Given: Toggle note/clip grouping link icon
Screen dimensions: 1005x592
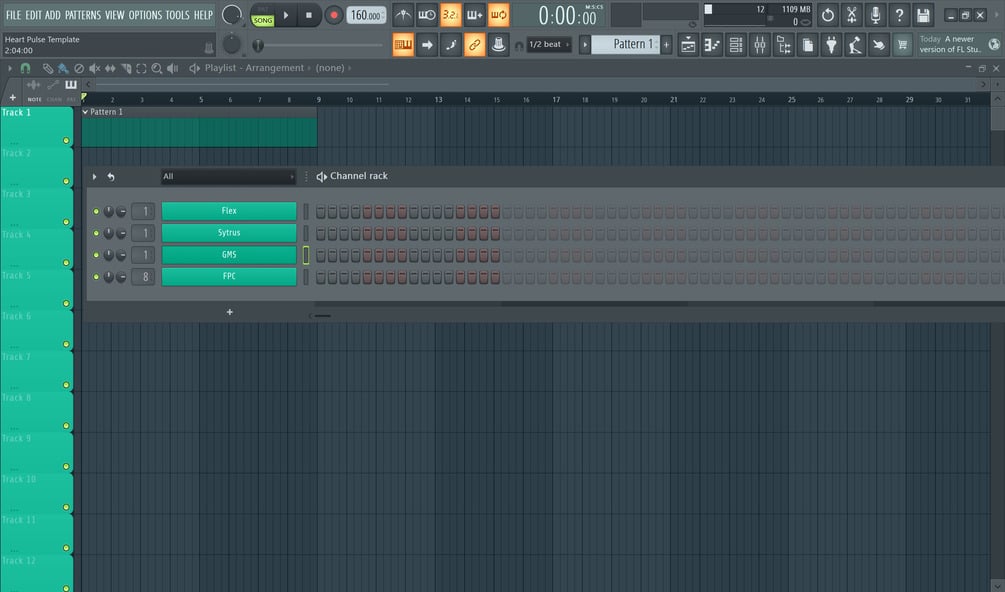Looking at the screenshot, I should click(474, 45).
